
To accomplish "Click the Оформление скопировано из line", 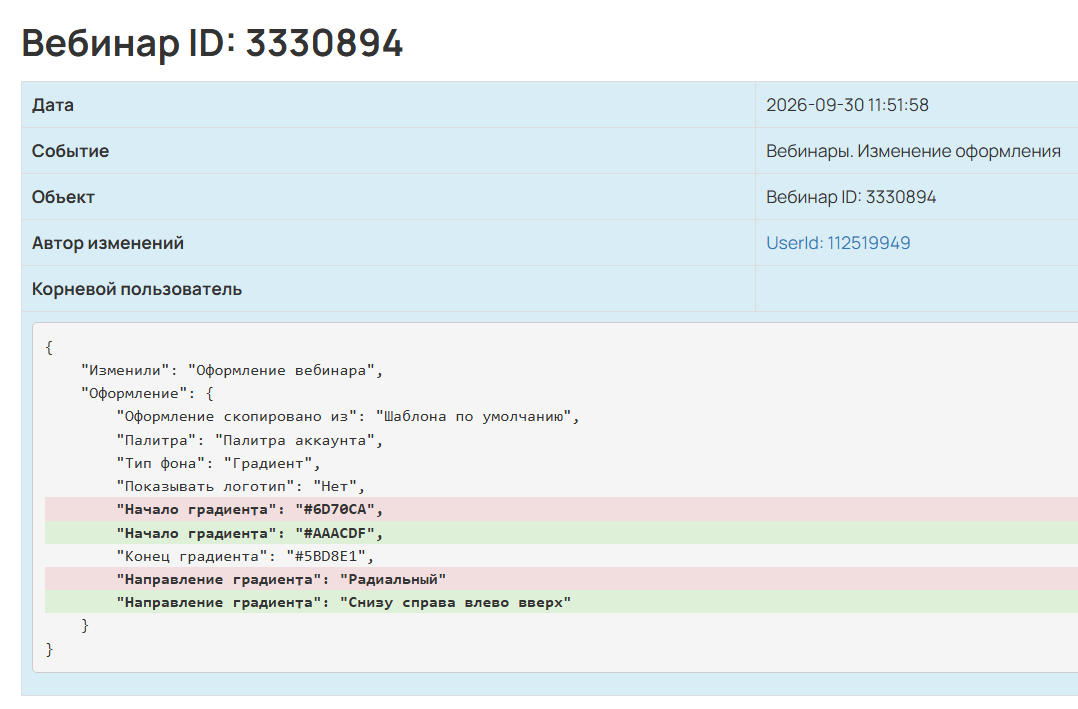I will pyautogui.click(x=348, y=417).
